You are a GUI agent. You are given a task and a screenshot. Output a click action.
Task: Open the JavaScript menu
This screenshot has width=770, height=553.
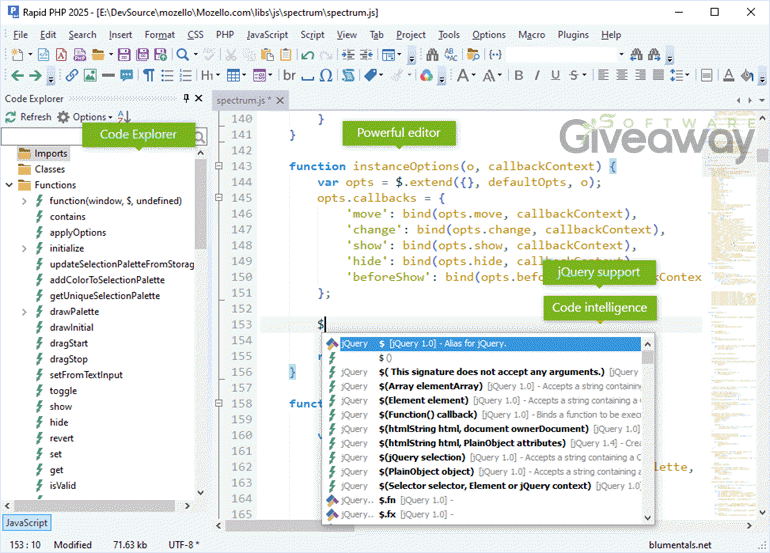(x=267, y=35)
